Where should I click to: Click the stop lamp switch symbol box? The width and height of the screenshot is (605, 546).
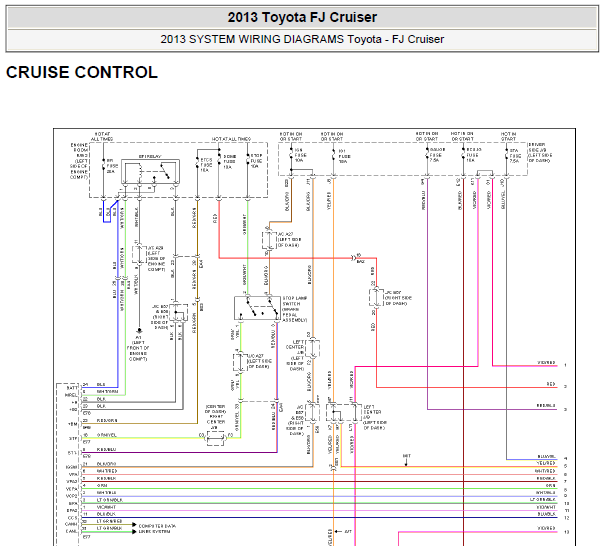[x=257, y=308]
